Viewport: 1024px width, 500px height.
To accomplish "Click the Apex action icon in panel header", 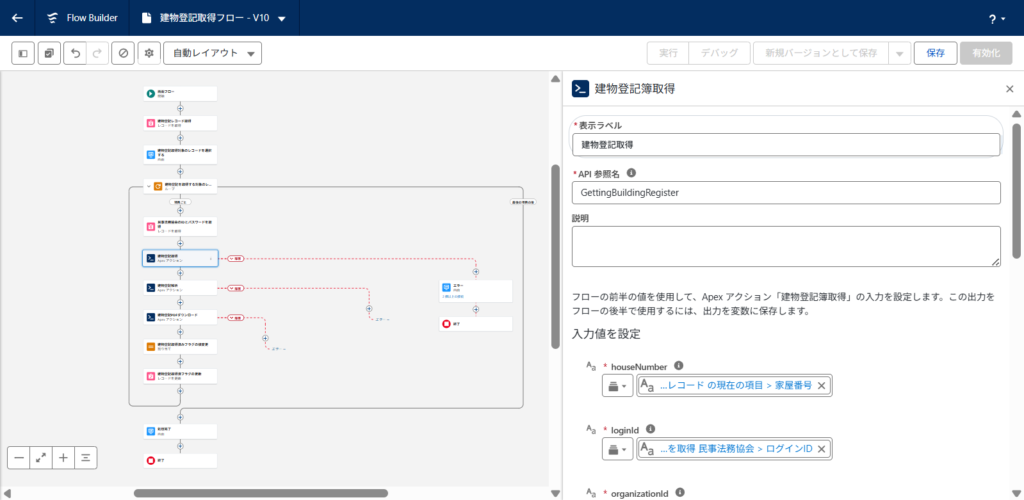I will click(x=580, y=89).
